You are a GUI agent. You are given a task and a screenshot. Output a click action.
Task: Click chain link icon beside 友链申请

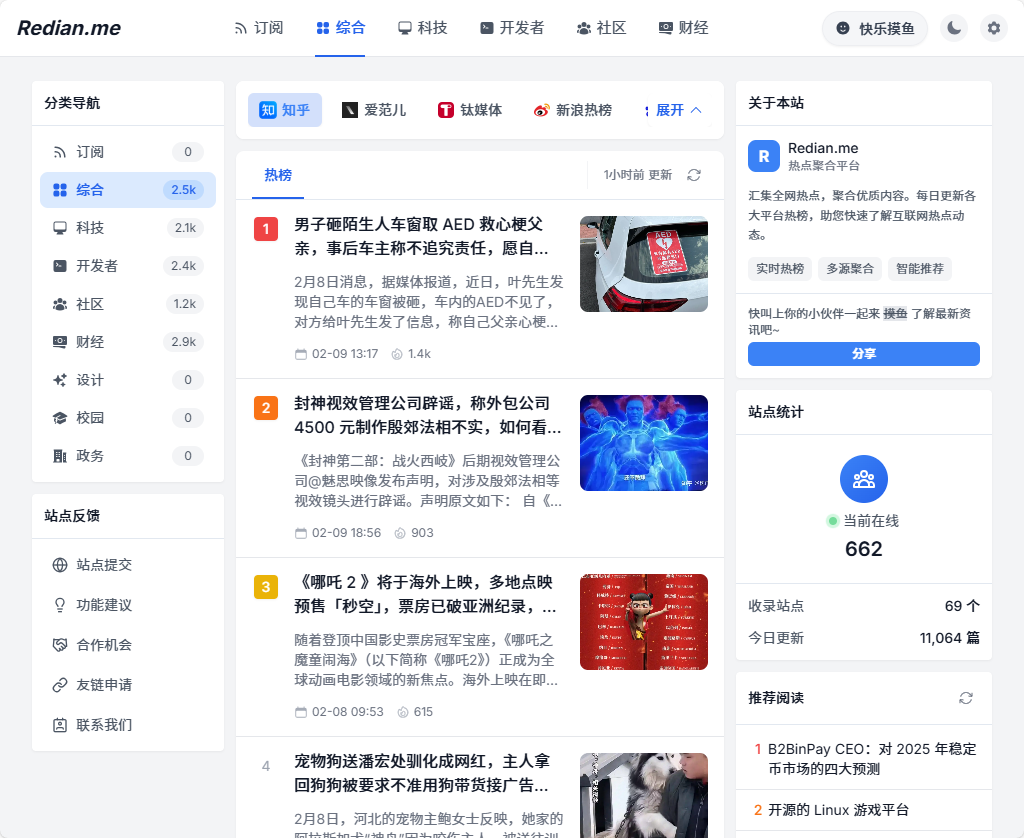(60, 685)
